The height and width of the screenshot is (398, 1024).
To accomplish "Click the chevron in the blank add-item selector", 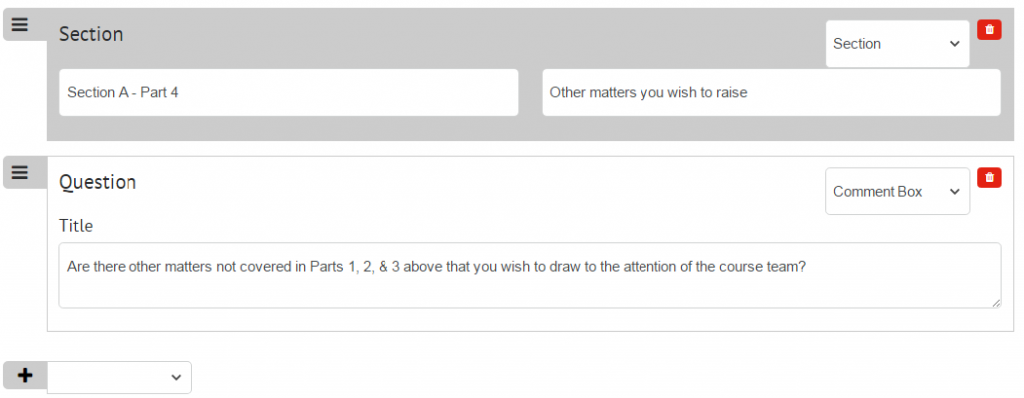I will click(176, 378).
